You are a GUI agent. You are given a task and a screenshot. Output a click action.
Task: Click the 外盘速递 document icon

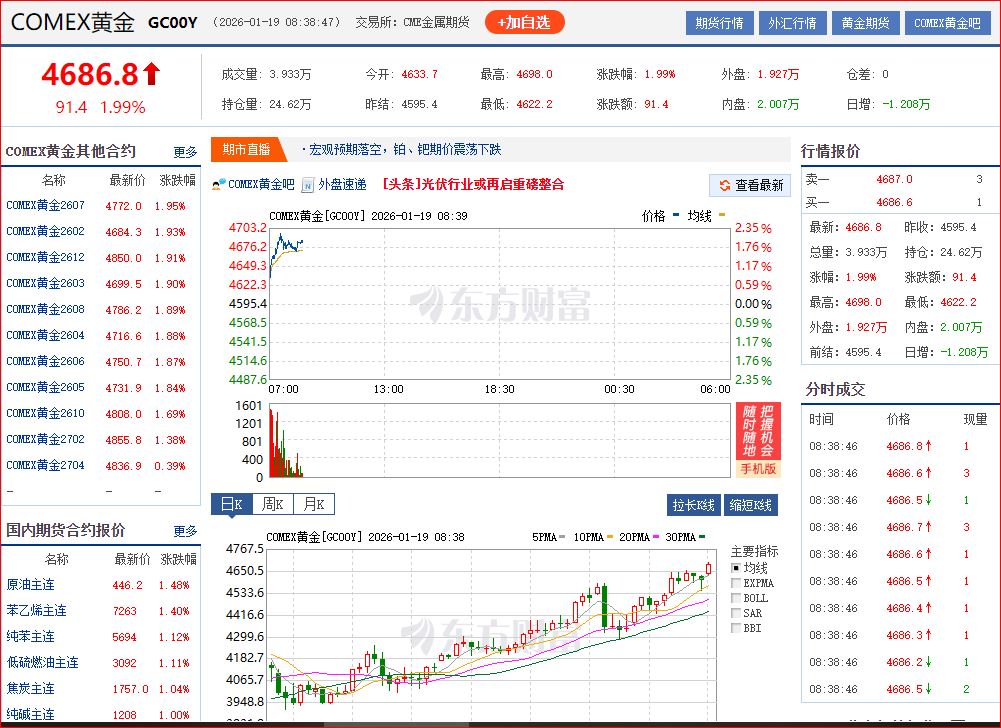(x=308, y=185)
